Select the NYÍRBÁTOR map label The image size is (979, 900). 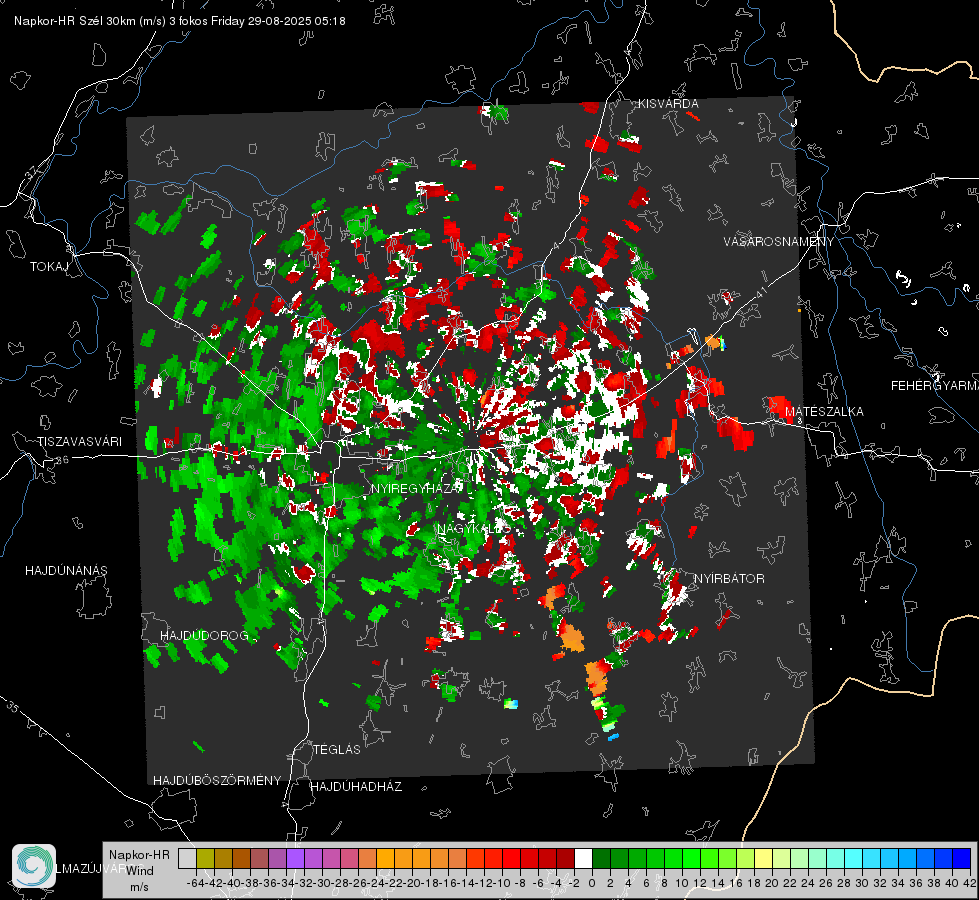pos(729,579)
